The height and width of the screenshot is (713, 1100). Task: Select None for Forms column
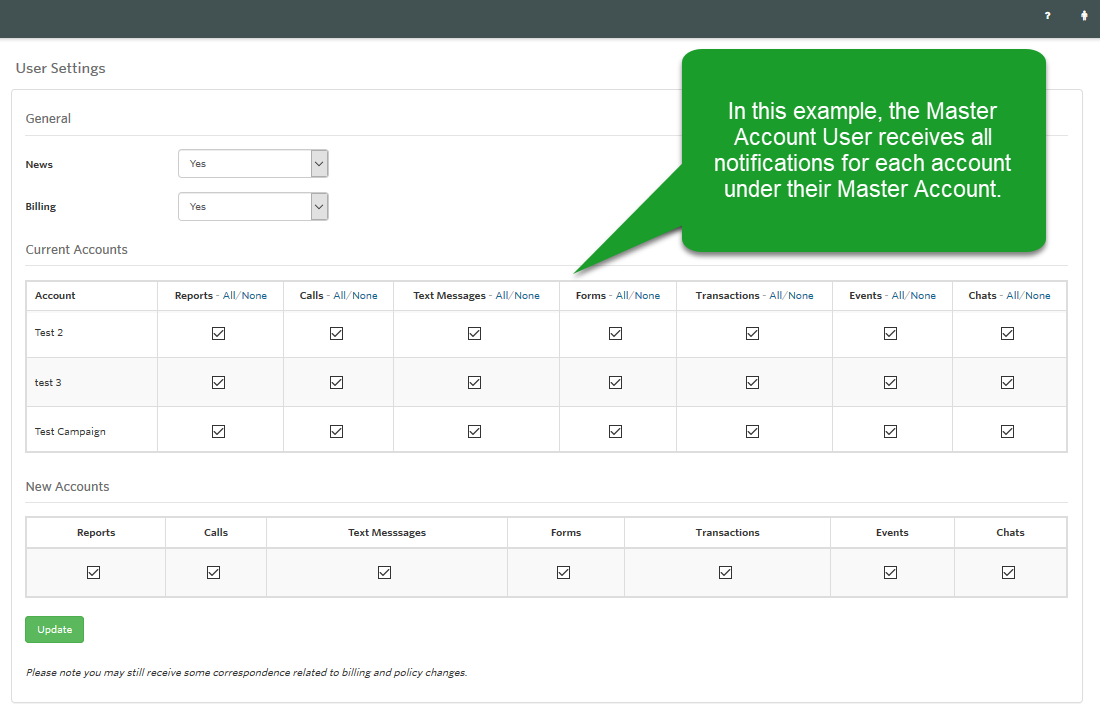(x=648, y=296)
